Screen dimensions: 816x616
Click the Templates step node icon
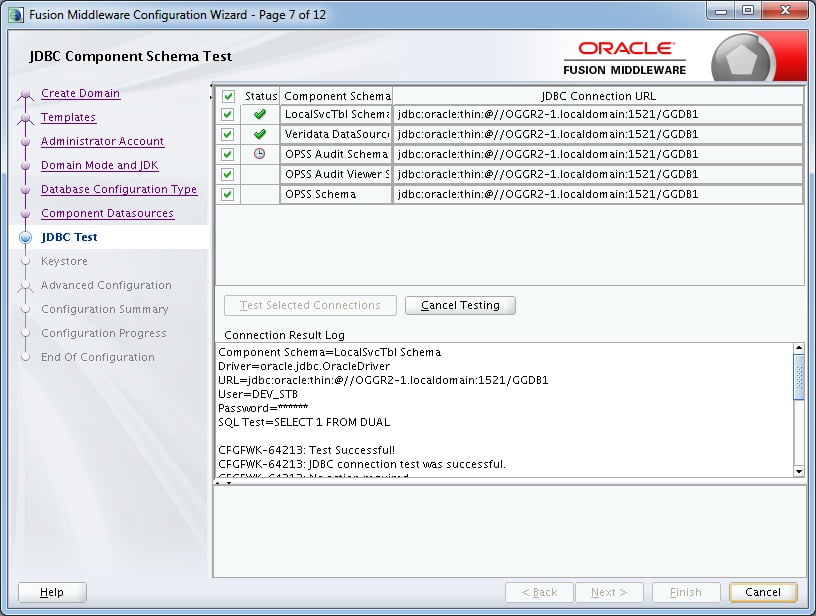[26, 118]
